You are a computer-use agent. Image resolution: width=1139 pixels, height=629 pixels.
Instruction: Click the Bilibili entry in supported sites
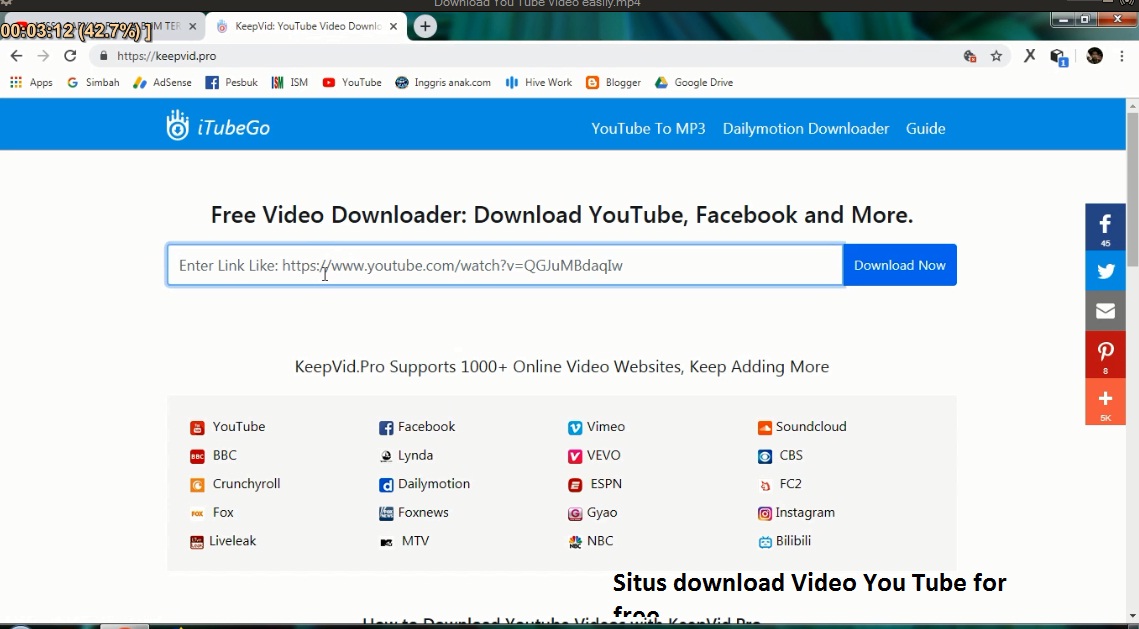(x=785, y=541)
